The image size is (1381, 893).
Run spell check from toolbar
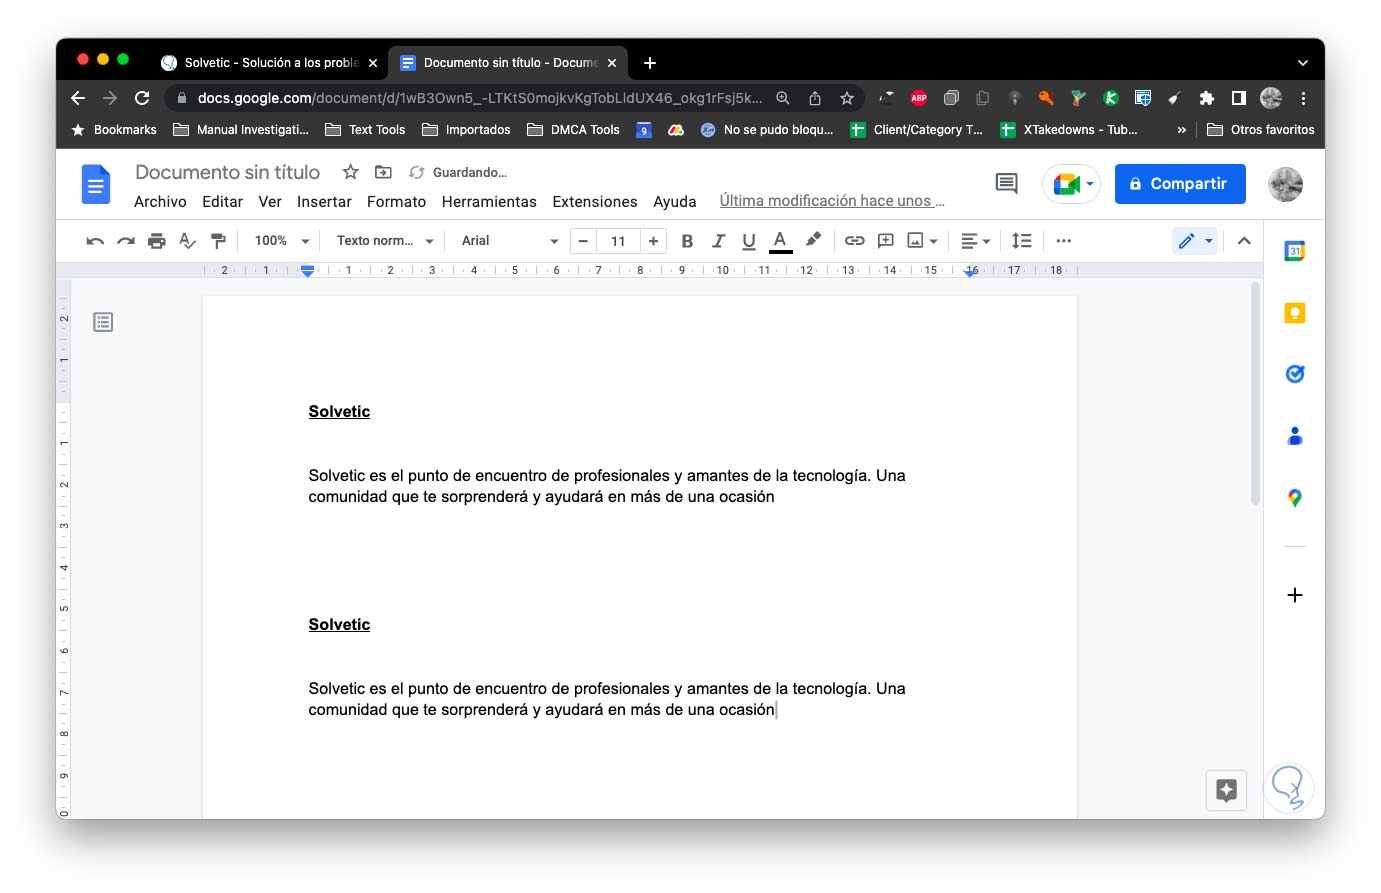(187, 241)
